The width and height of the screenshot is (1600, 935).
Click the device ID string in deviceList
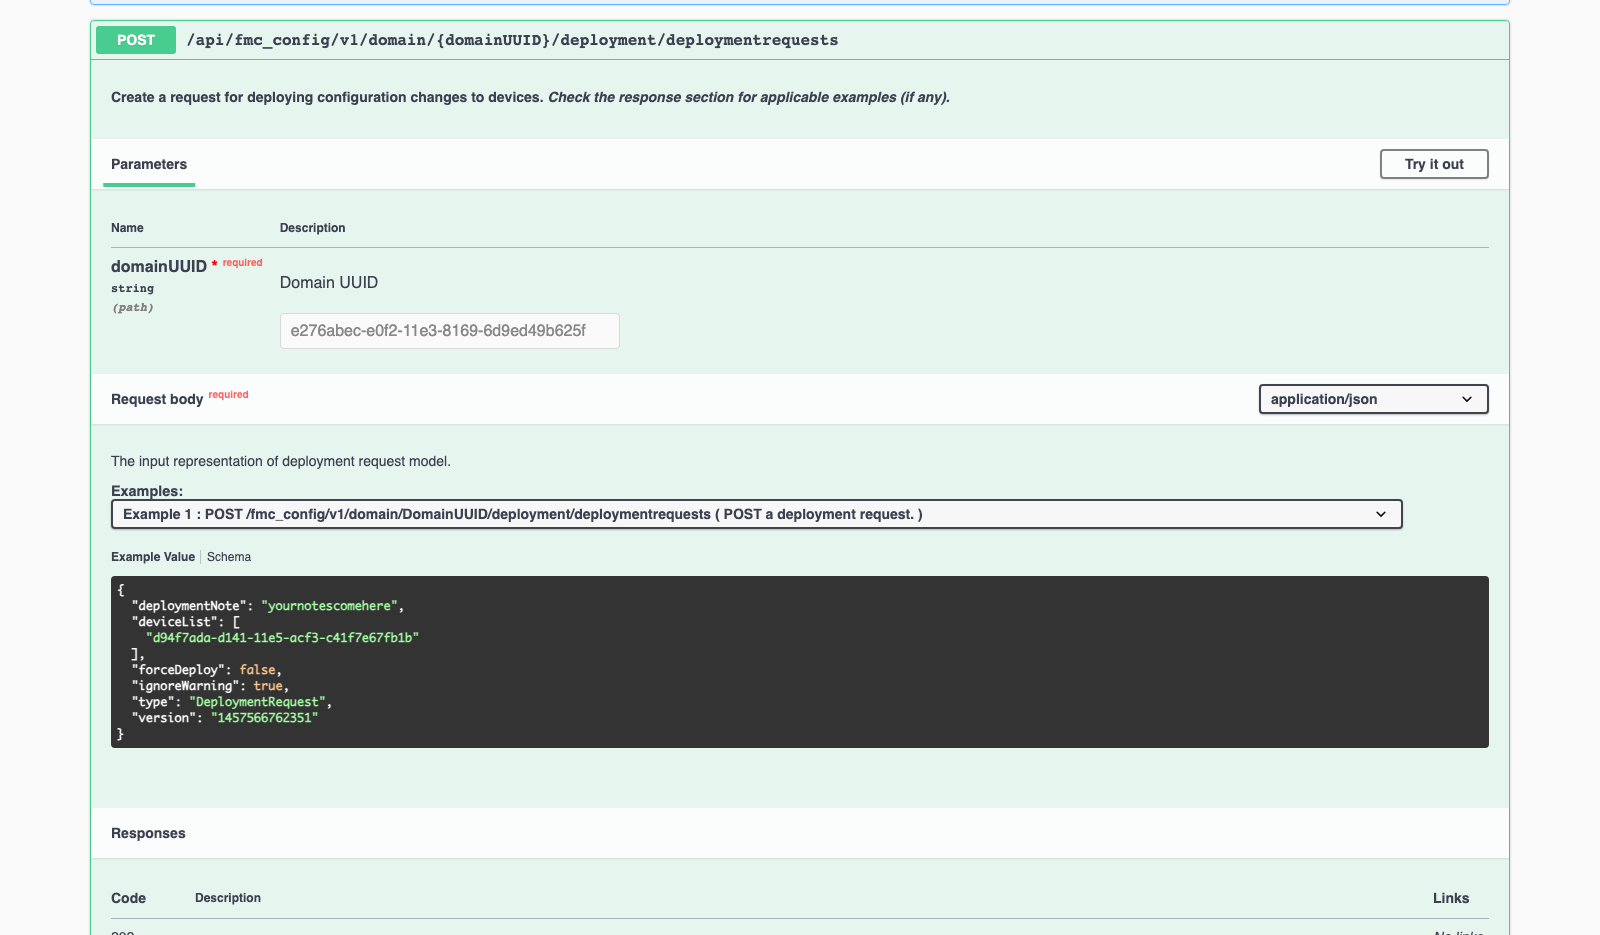coord(282,638)
